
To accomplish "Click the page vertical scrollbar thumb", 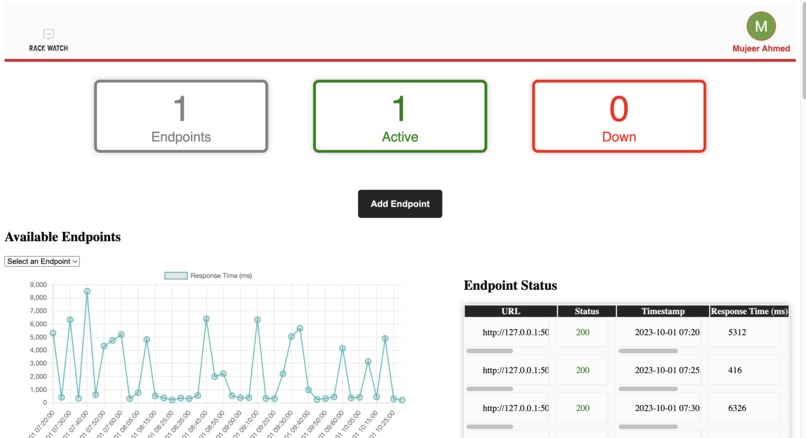I will (x=803, y=50).
